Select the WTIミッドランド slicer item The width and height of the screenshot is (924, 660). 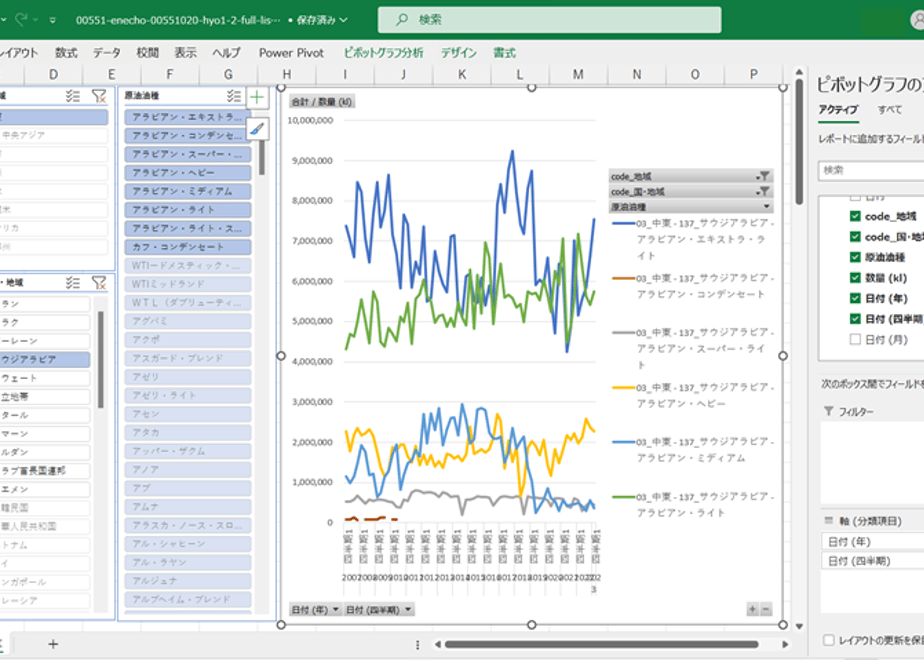(x=188, y=284)
